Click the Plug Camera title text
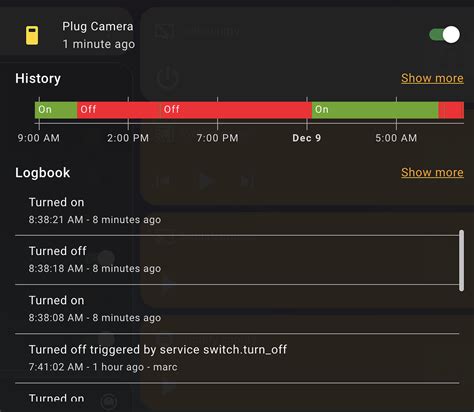The image size is (474, 412). (x=98, y=26)
